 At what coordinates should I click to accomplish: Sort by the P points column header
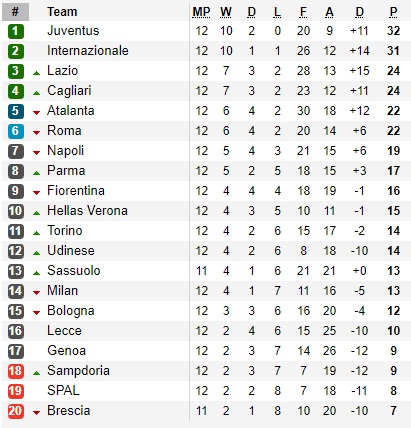[393, 12]
